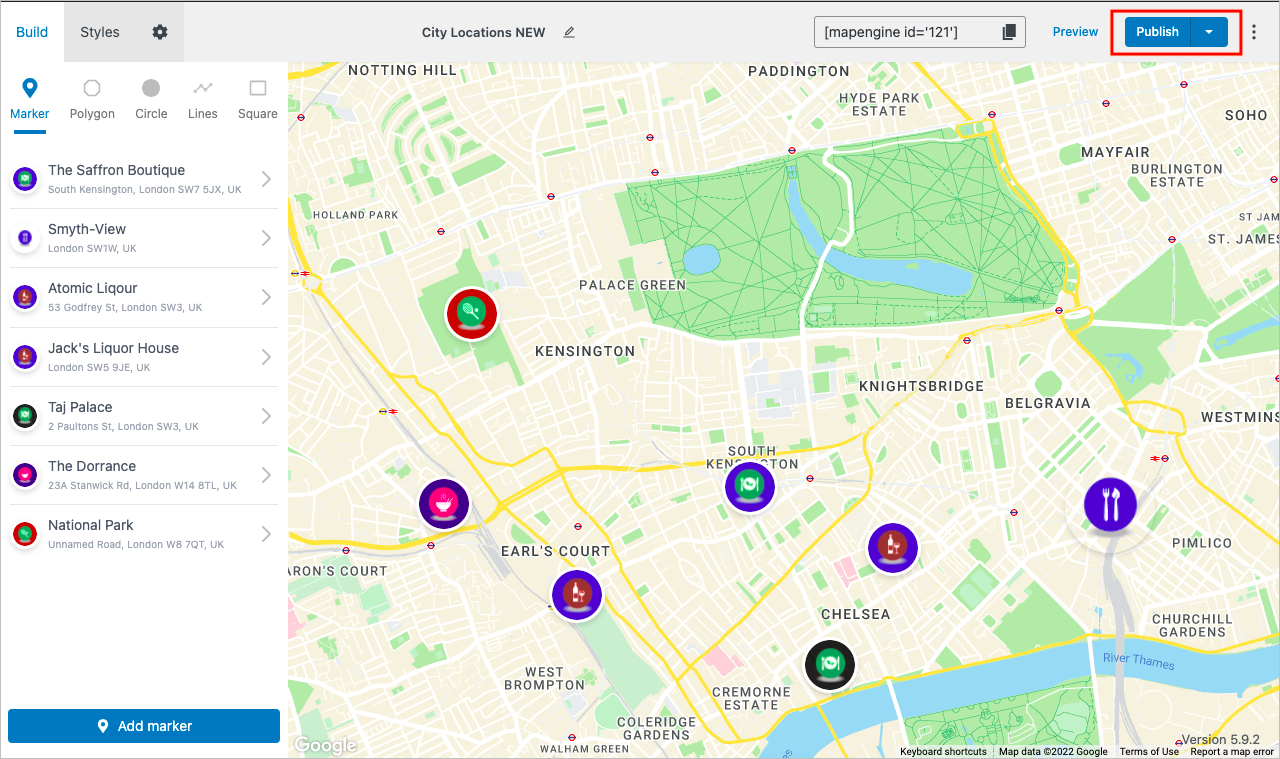
Task: Select The Saffron Boutique name text
Action: tap(116, 170)
